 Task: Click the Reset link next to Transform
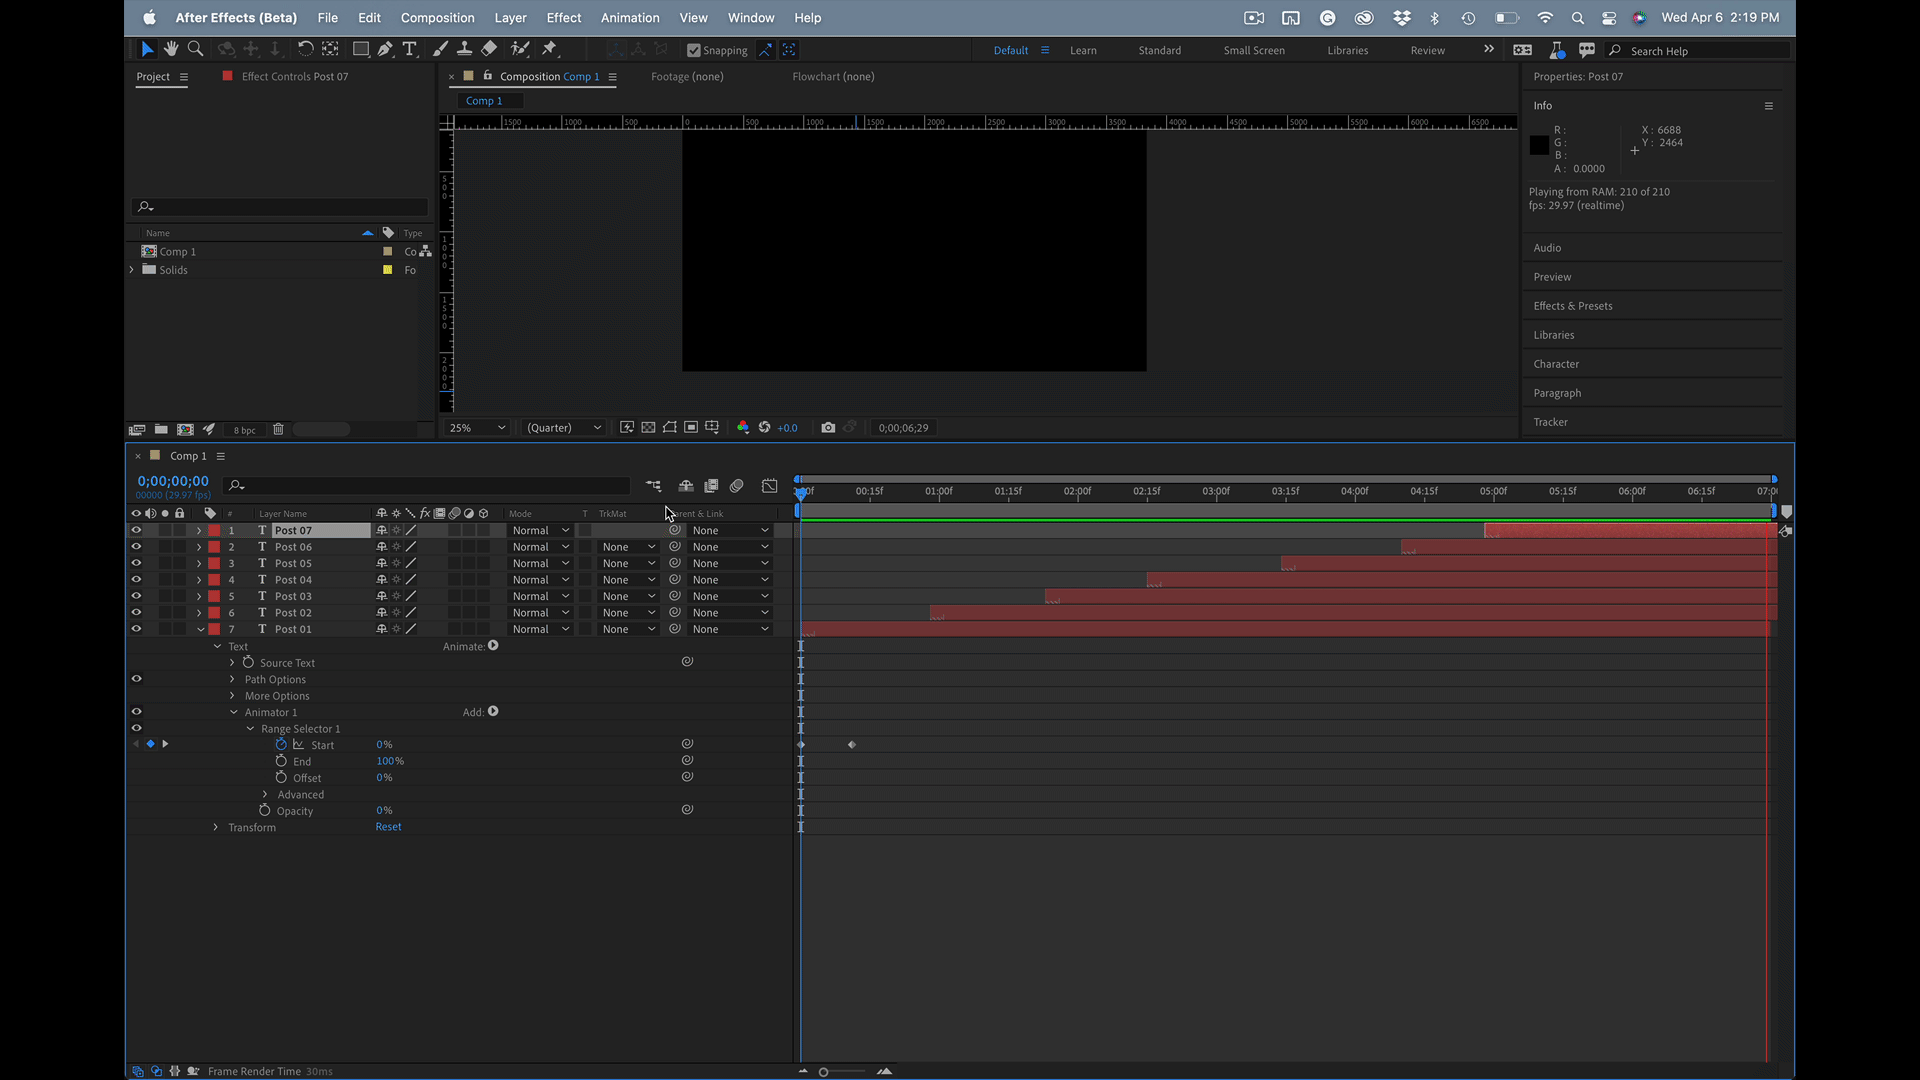388,827
